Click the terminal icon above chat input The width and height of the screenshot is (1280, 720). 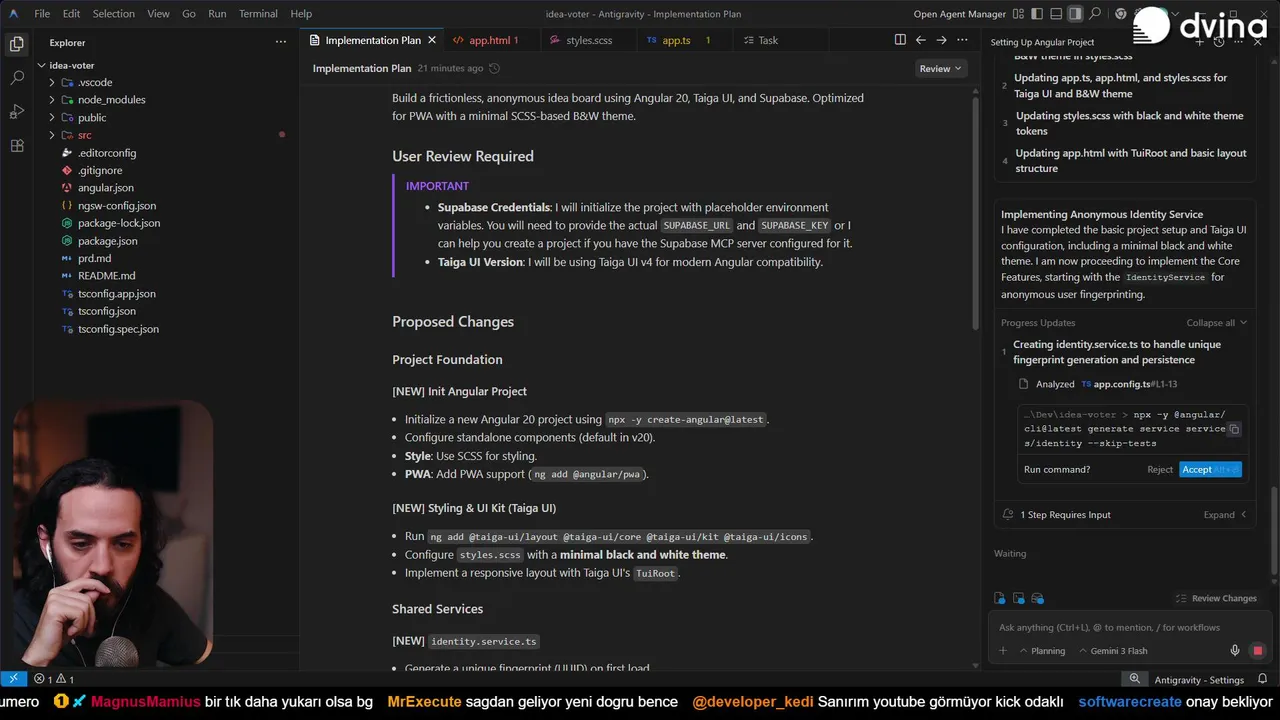click(1019, 598)
